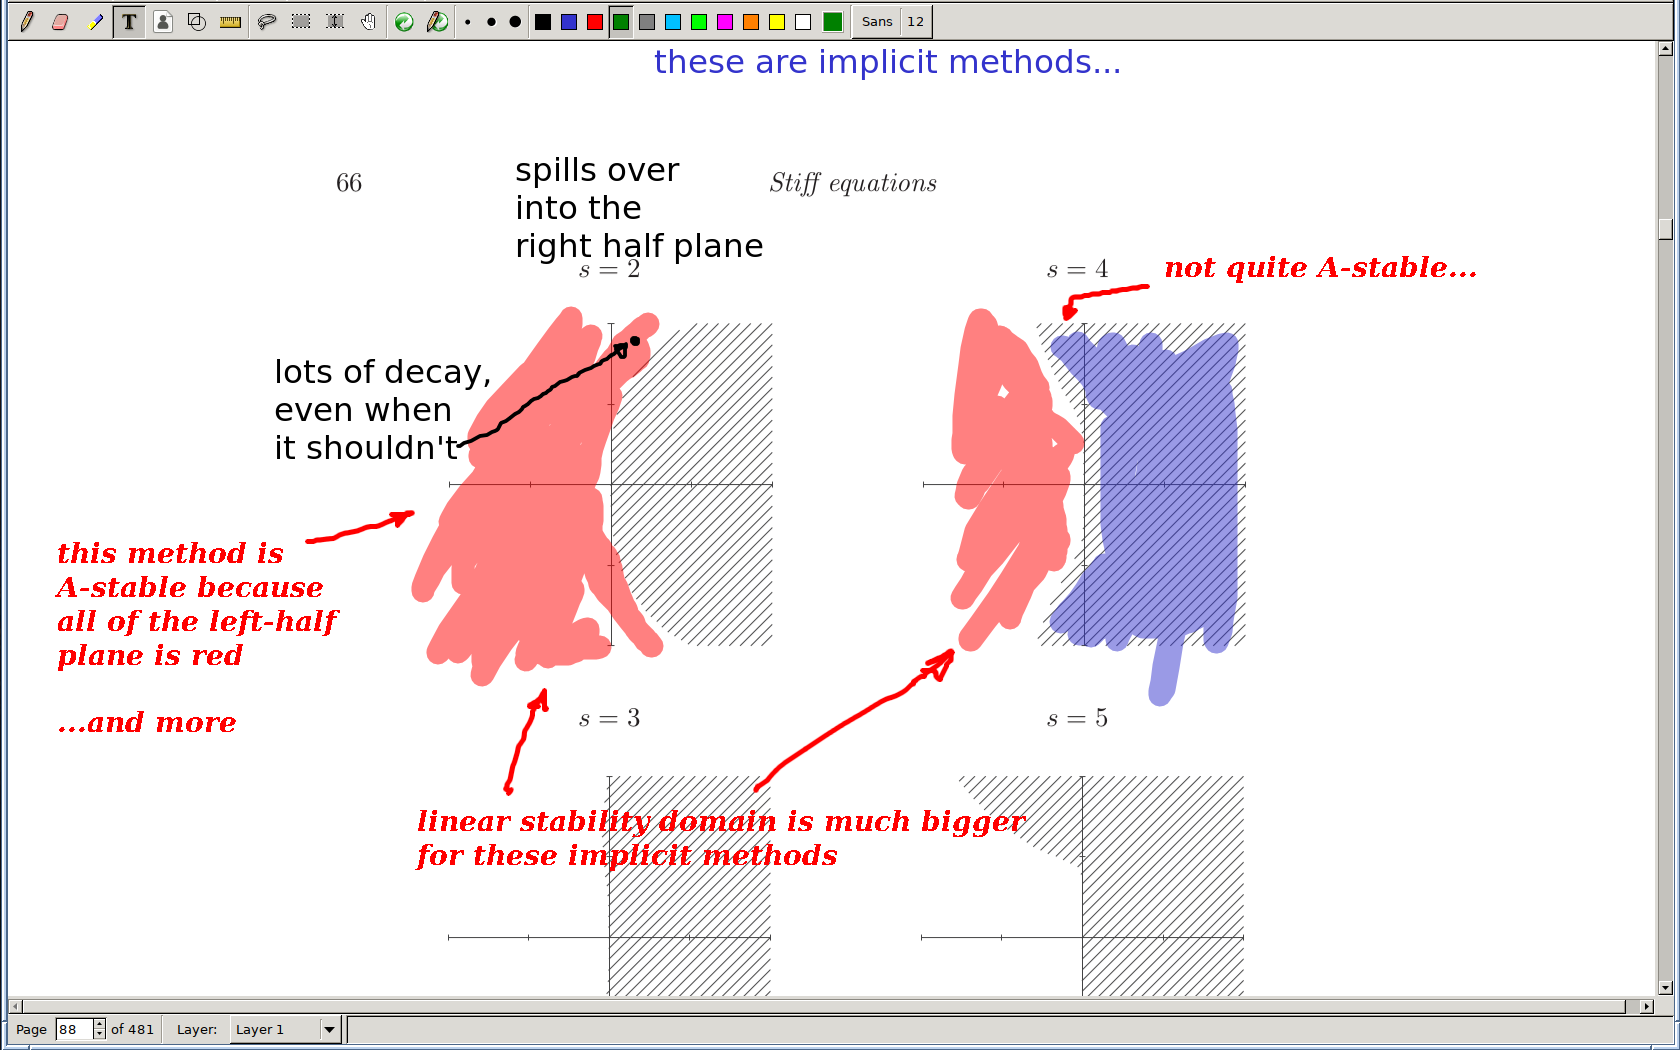Choose the Select Rectangle tool
This screenshot has width=1680, height=1050.
pyautogui.click(x=300, y=21)
